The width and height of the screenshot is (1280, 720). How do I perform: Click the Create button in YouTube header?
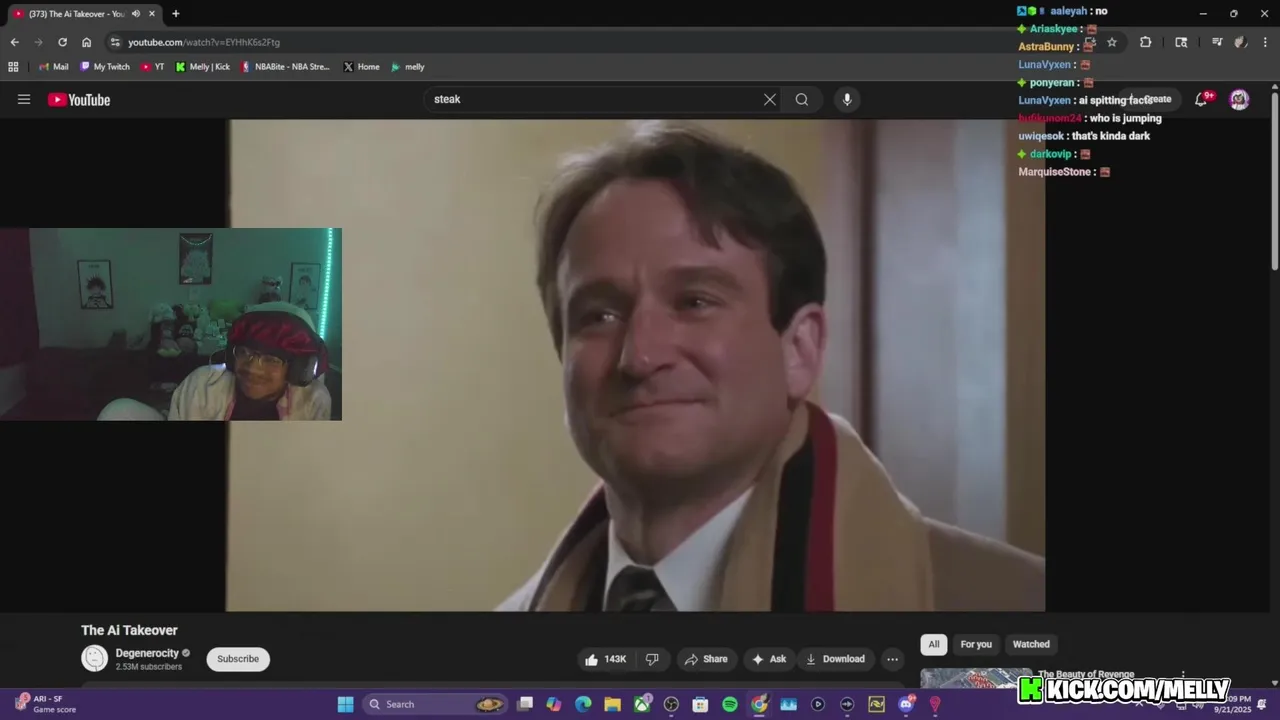1150,99
